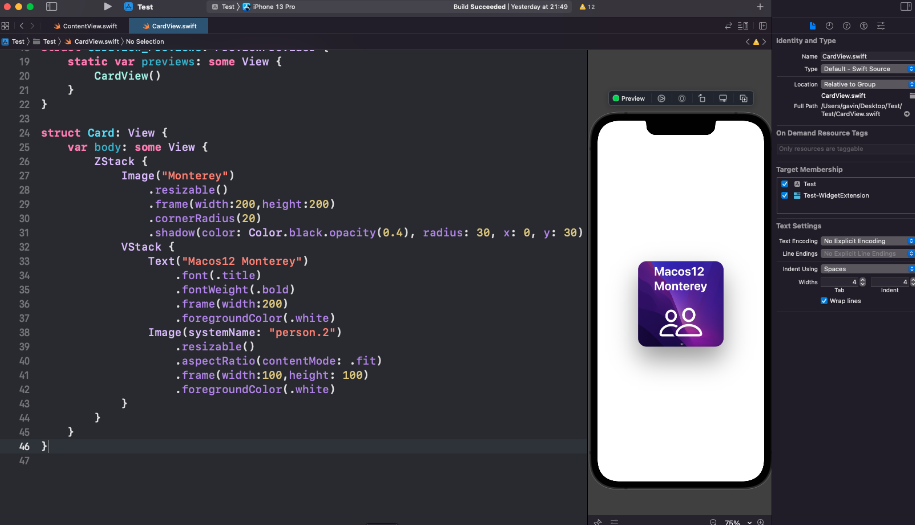Add editor on right
This screenshot has width=915, height=525.
(x=763, y=26)
